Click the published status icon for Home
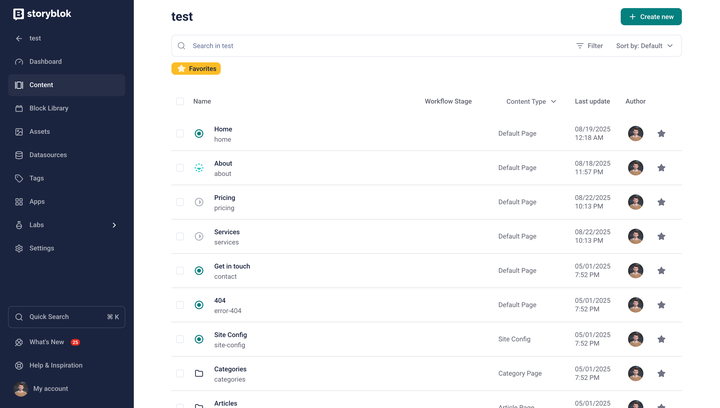 (199, 134)
